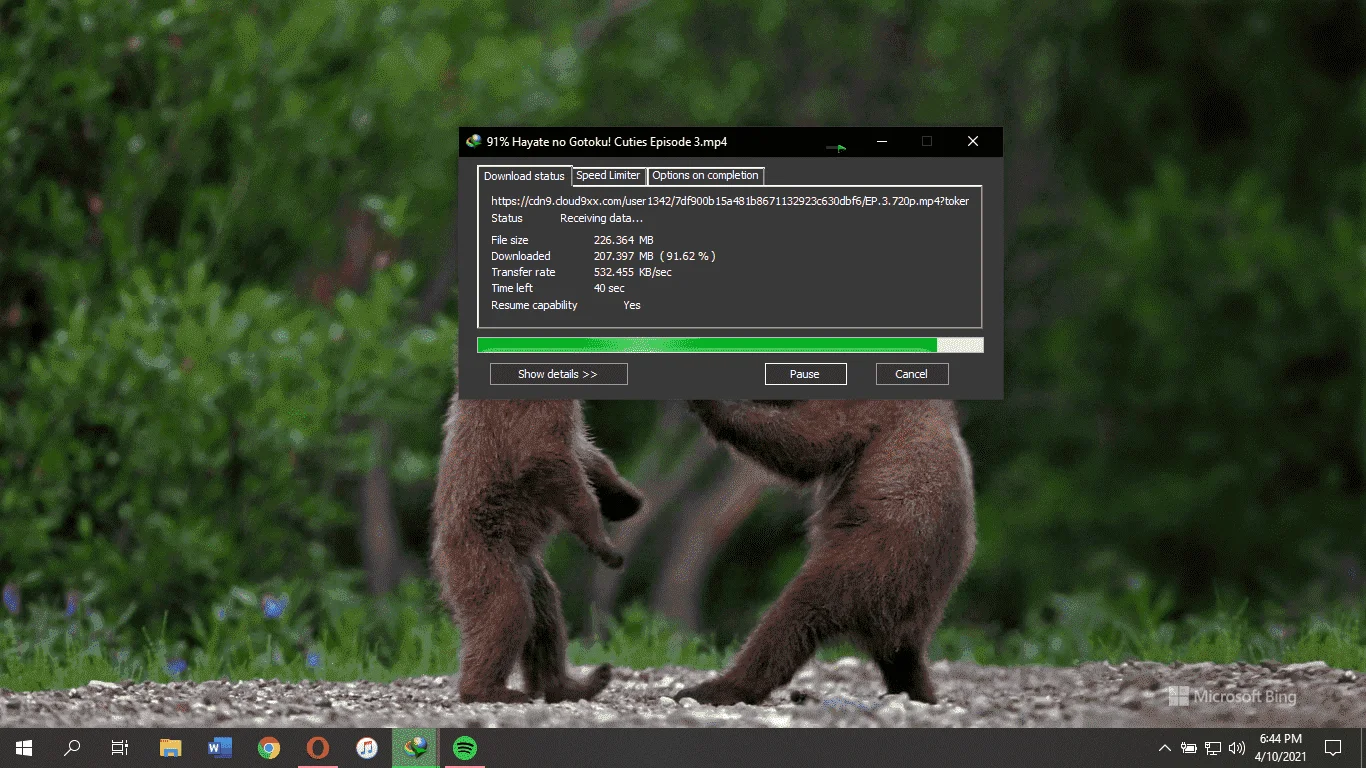Open the notification action center
This screenshot has width=1366, height=768.
tap(1333, 748)
